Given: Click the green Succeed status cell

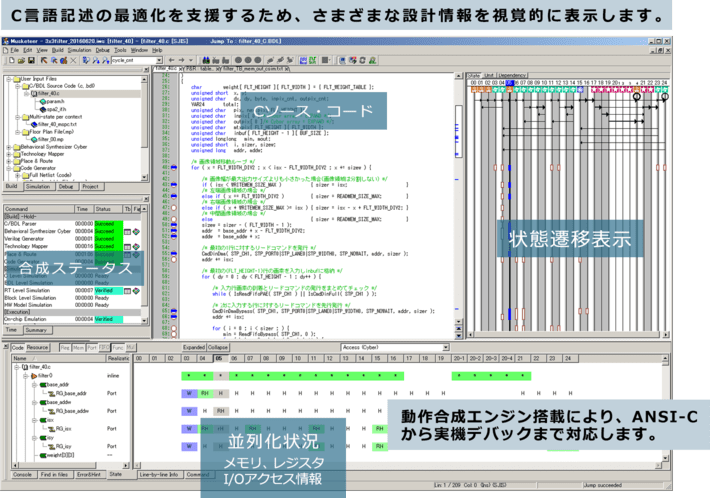Looking at the screenshot, I should coord(106,223).
